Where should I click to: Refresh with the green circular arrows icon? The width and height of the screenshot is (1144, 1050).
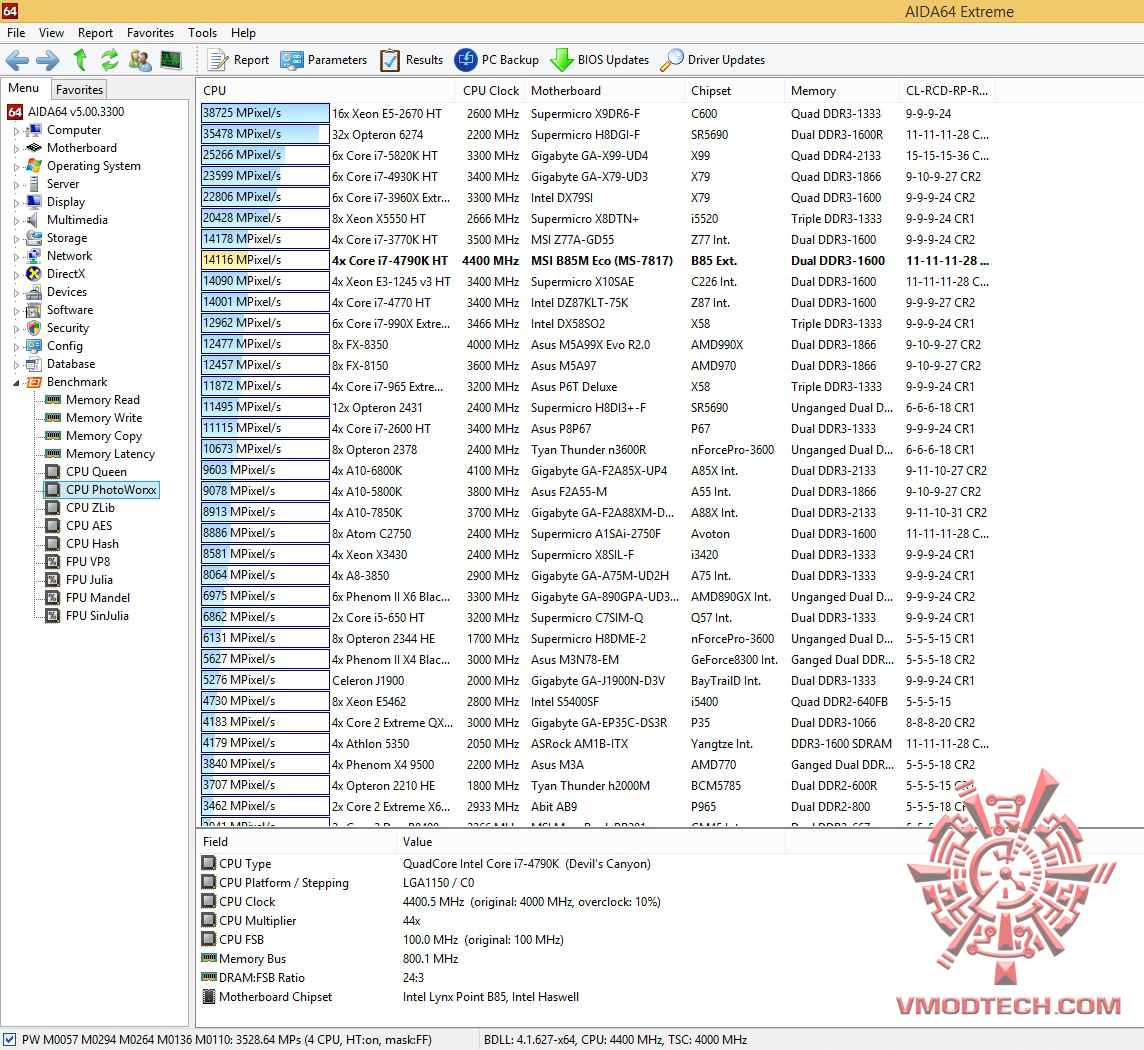coord(109,60)
